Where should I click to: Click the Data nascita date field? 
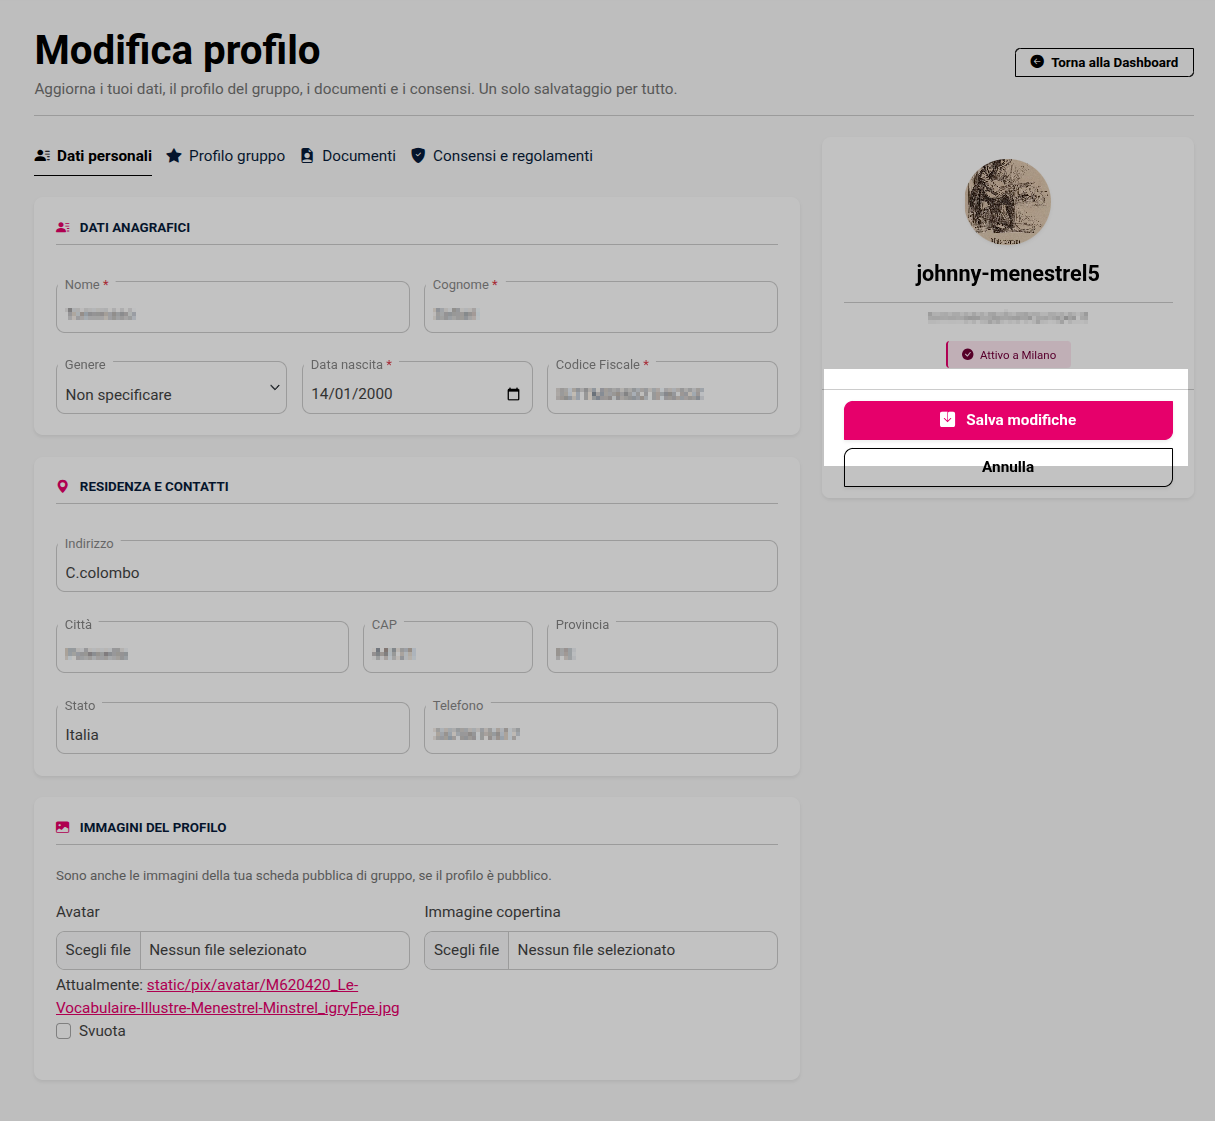click(x=417, y=388)
